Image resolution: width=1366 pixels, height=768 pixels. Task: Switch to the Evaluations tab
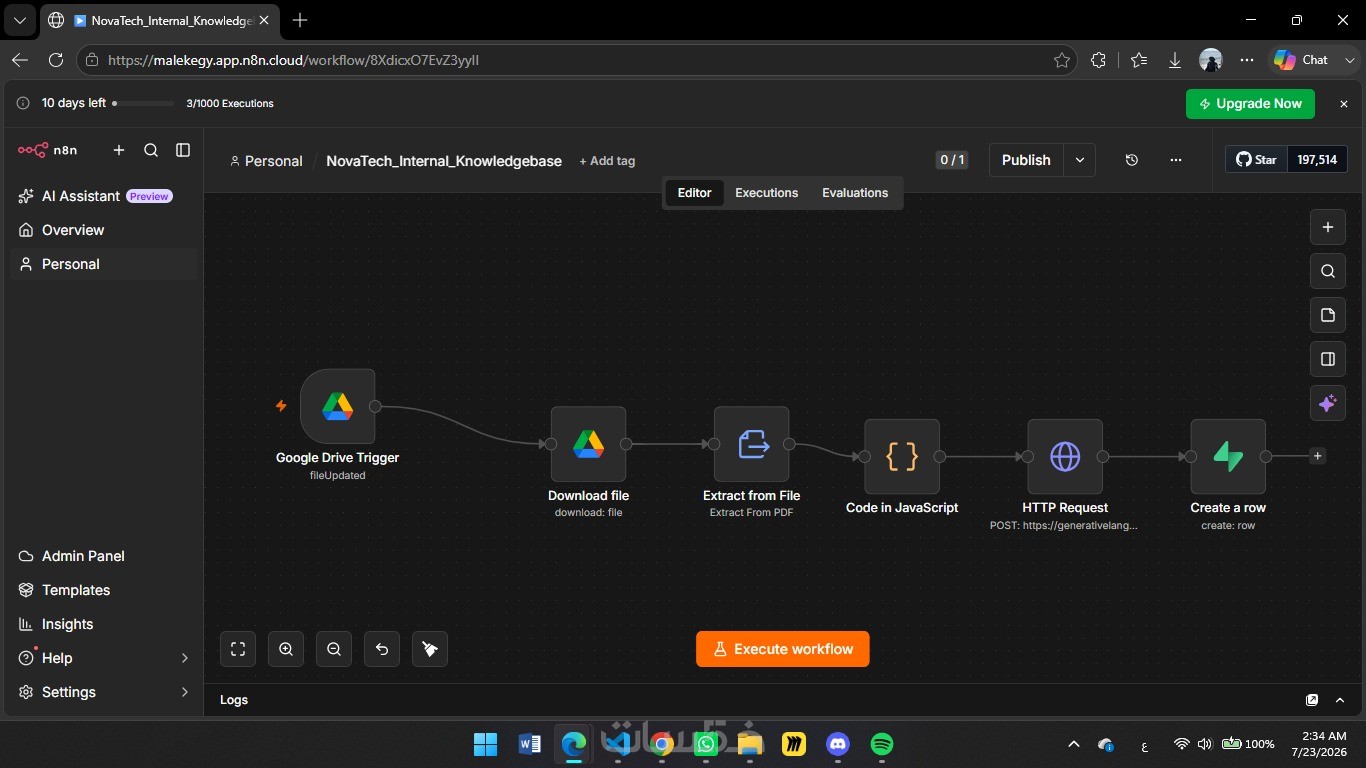point(855,193)
